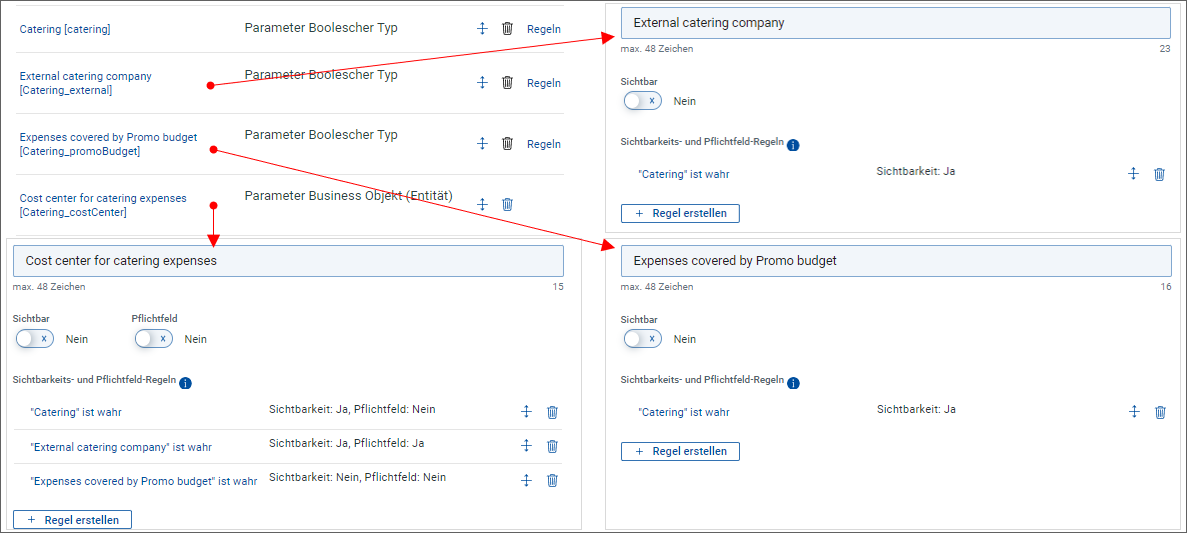Click move handle of "External catering company" ist wahr rule
The height and width of the screenshot is (533, 1187).
tap(526, 446)
